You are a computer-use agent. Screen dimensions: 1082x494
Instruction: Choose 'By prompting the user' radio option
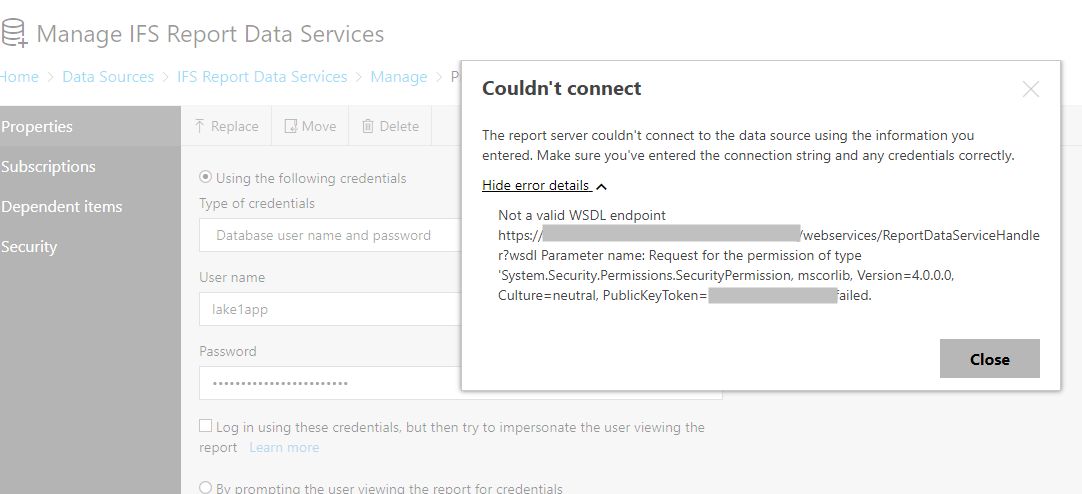click(205, 487)
